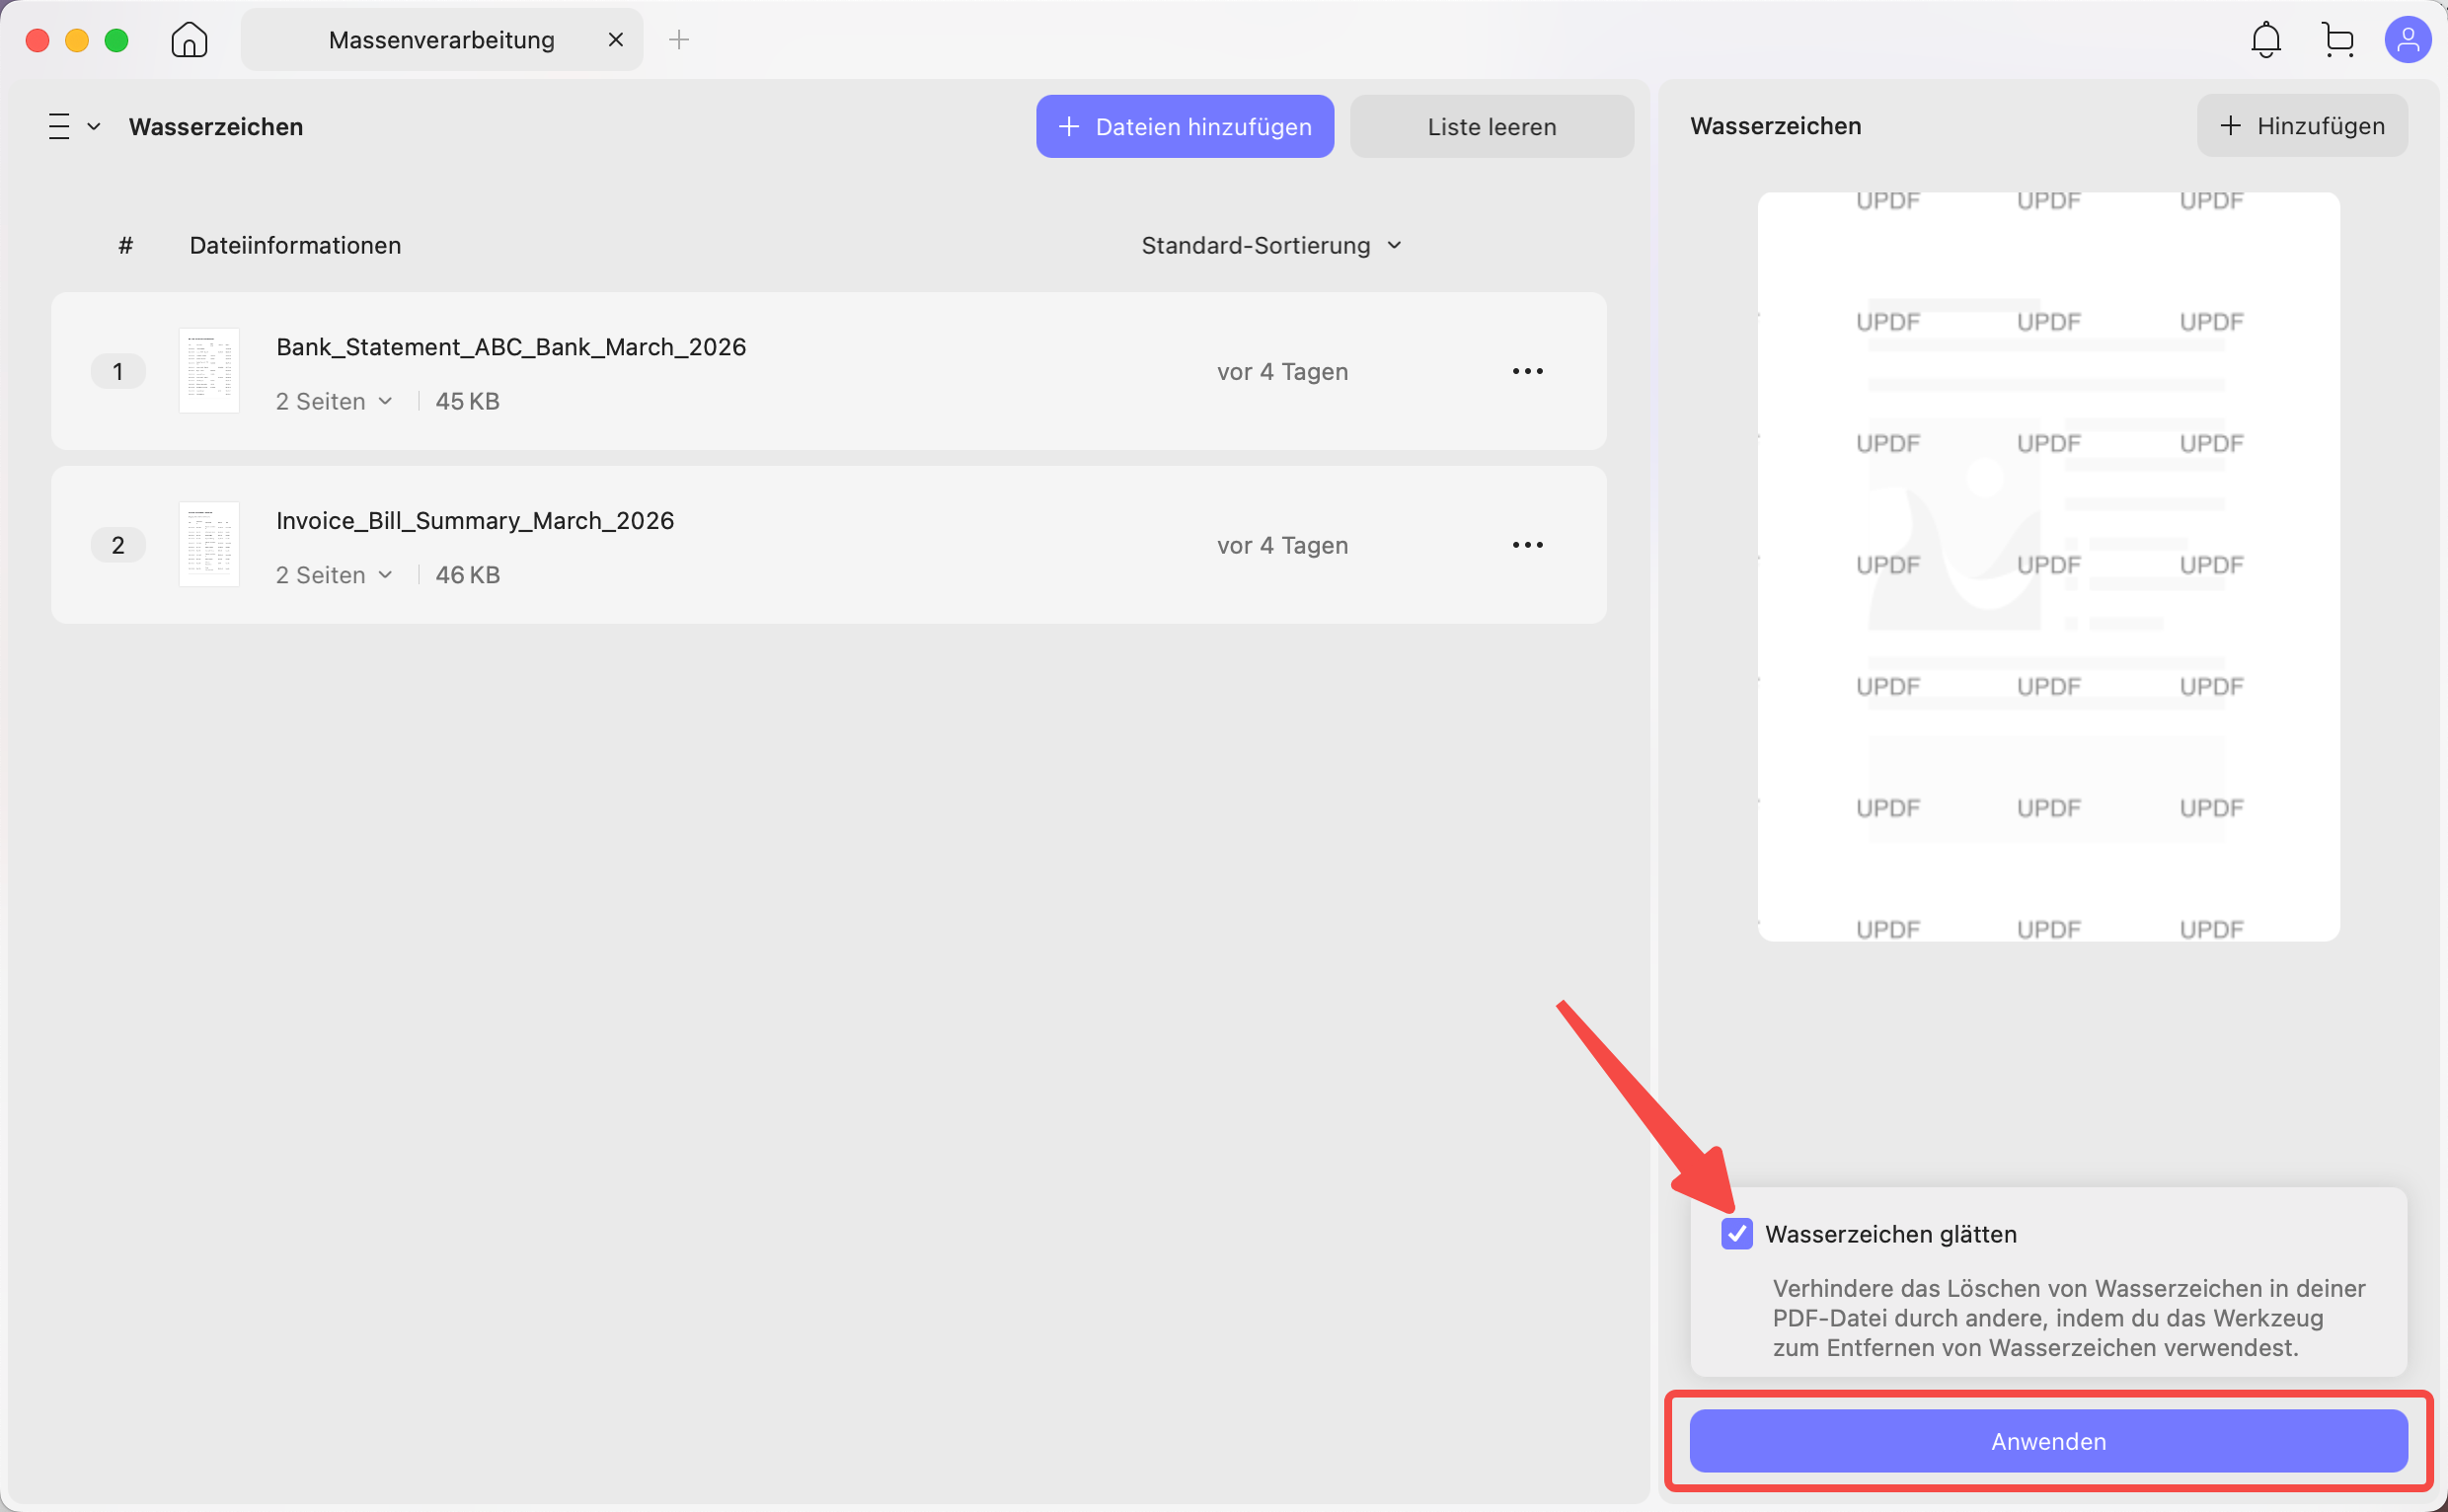Expand 2 Seiten of Bank_Statement file
The image size is (2448, 1512).
tap(334, 402)
